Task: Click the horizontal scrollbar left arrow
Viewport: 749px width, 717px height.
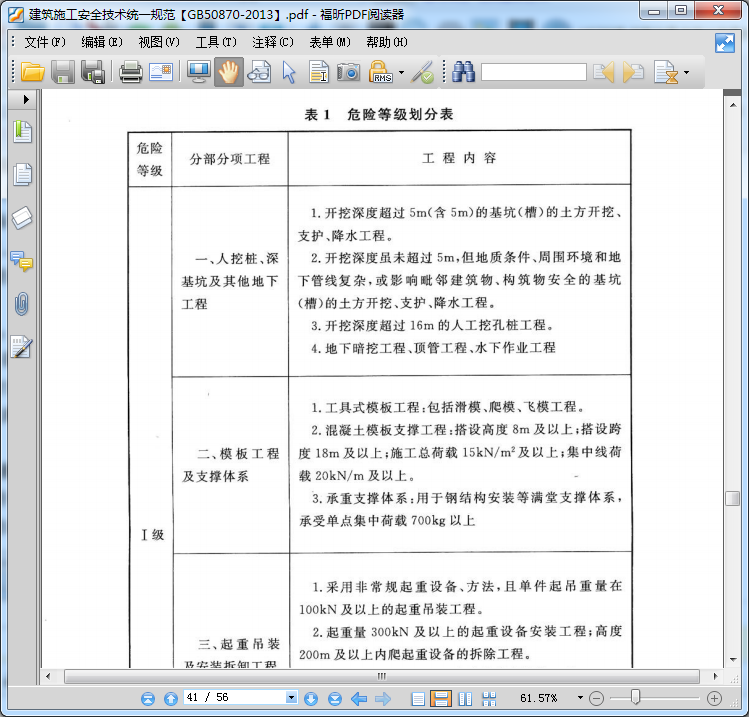Action: [48, 676]
